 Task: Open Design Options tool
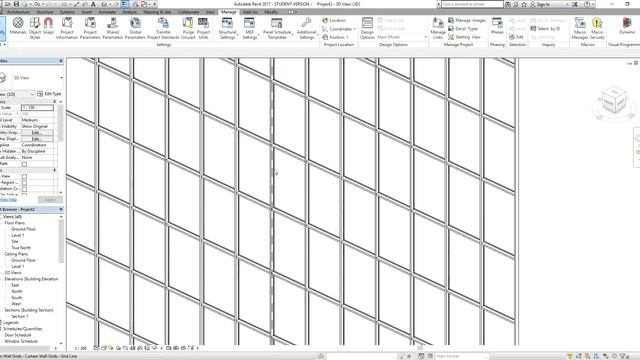click(x=367, y=27)
